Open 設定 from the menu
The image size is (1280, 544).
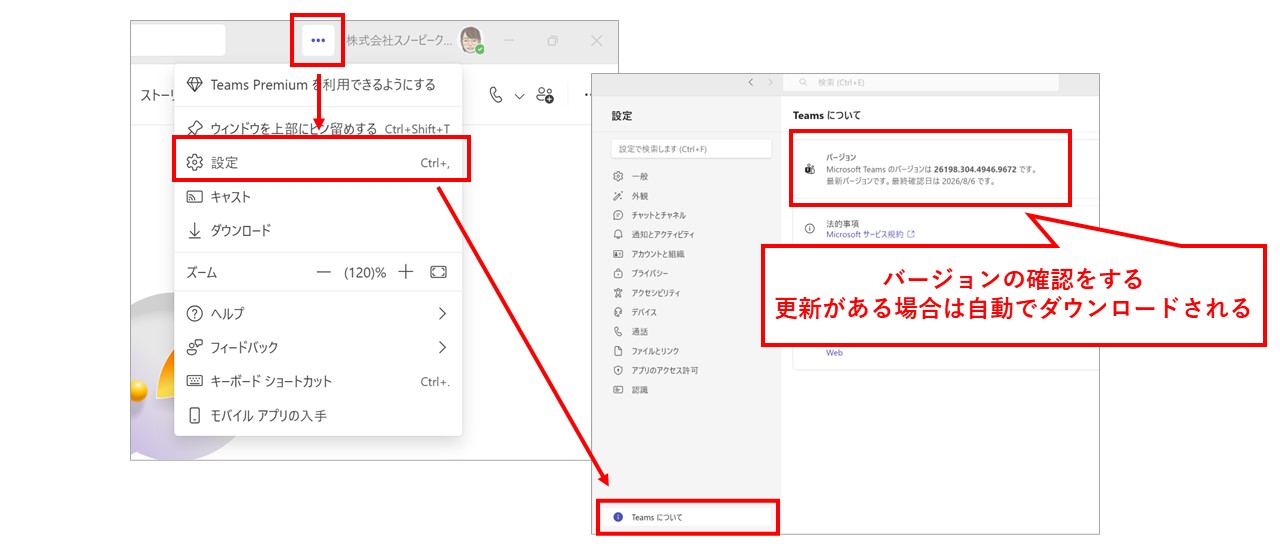(x=318, y=162)
